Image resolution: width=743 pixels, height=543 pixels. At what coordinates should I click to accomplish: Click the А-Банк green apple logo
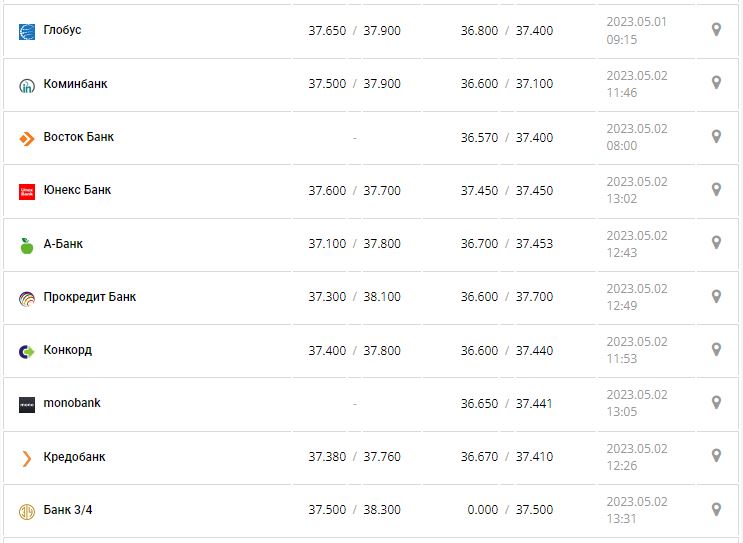pos(27,244)
